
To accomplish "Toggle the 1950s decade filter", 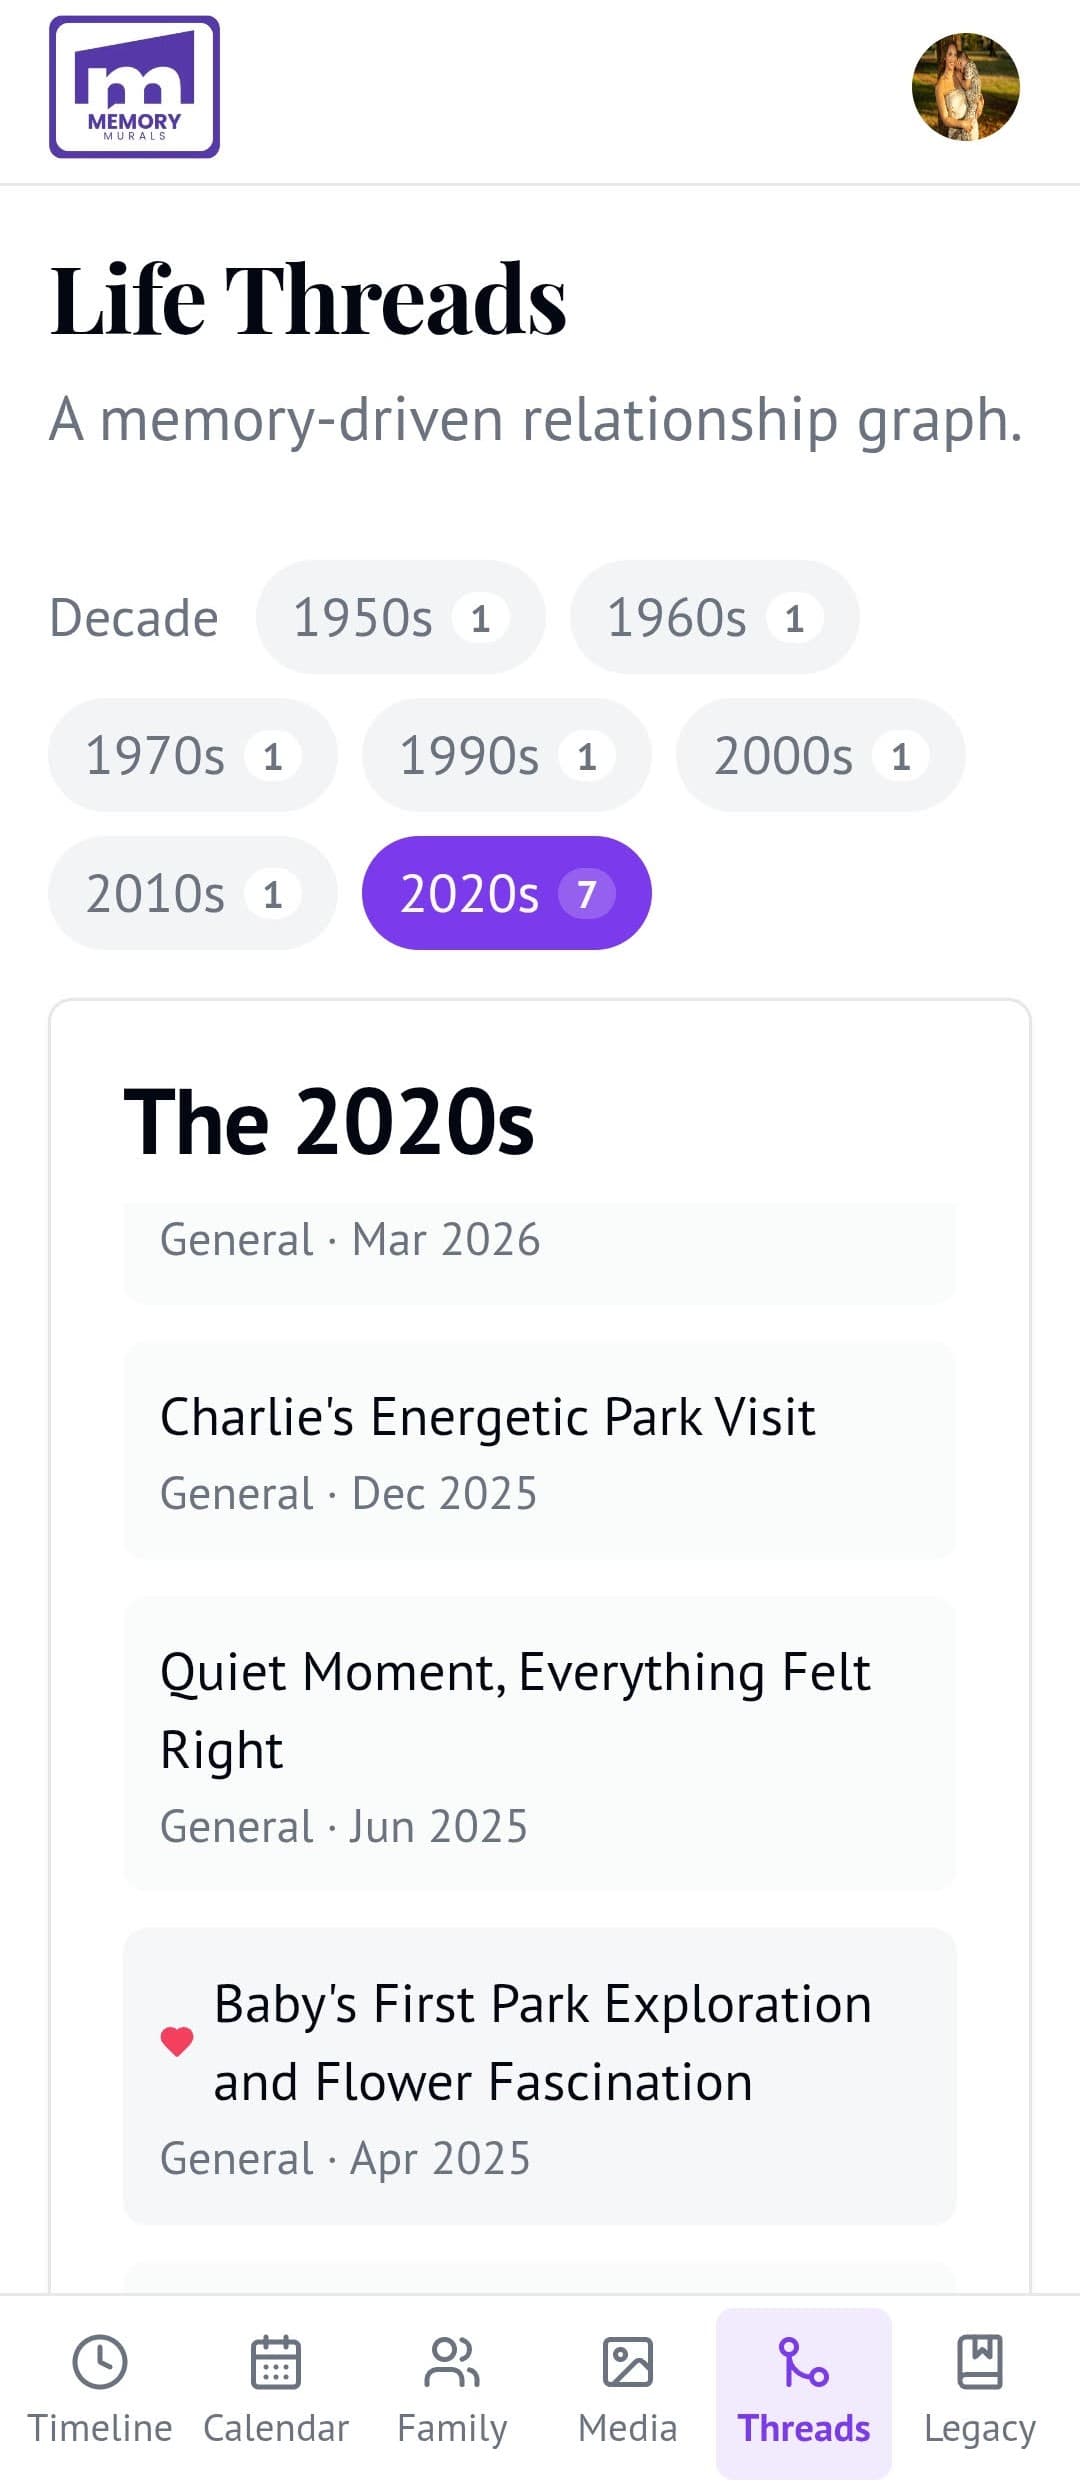I will (x=400, y=616).
